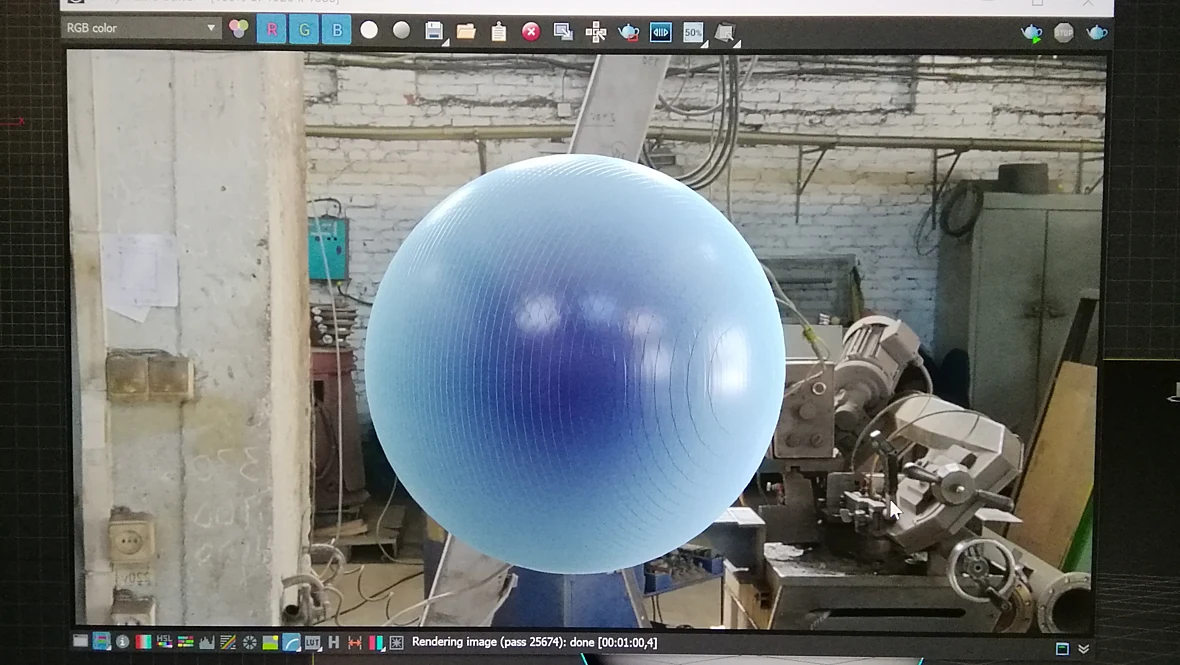Expand the 50% zoom dropdown
The height and width of the screenshot is (665, 1180).
693,32
